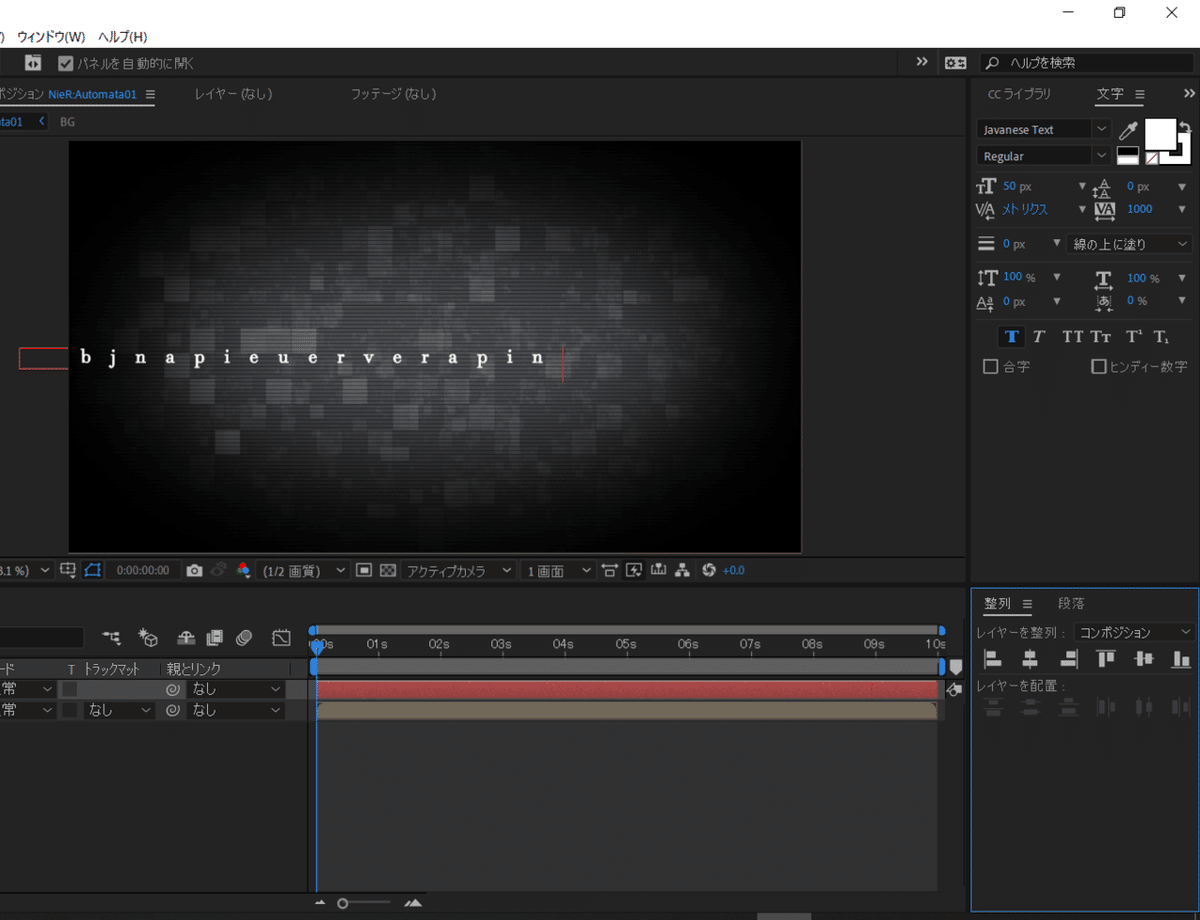Switch to the CC ライブラリ tab

pyautogui.click(x=1019, y=94)
